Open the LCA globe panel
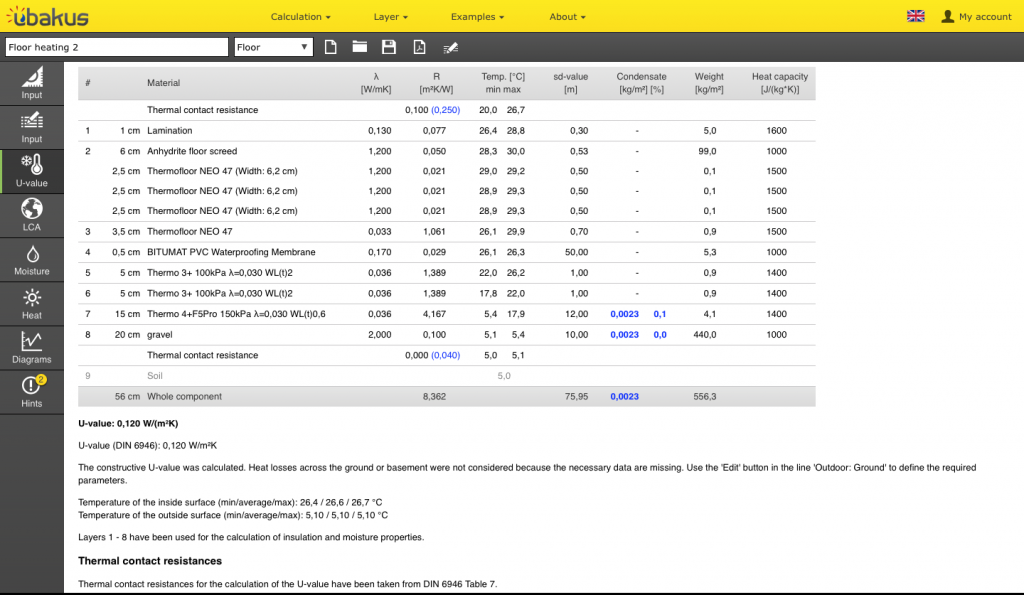This screenshot has height=595, width=1024. pyautogui.click(x=32, y=215)
